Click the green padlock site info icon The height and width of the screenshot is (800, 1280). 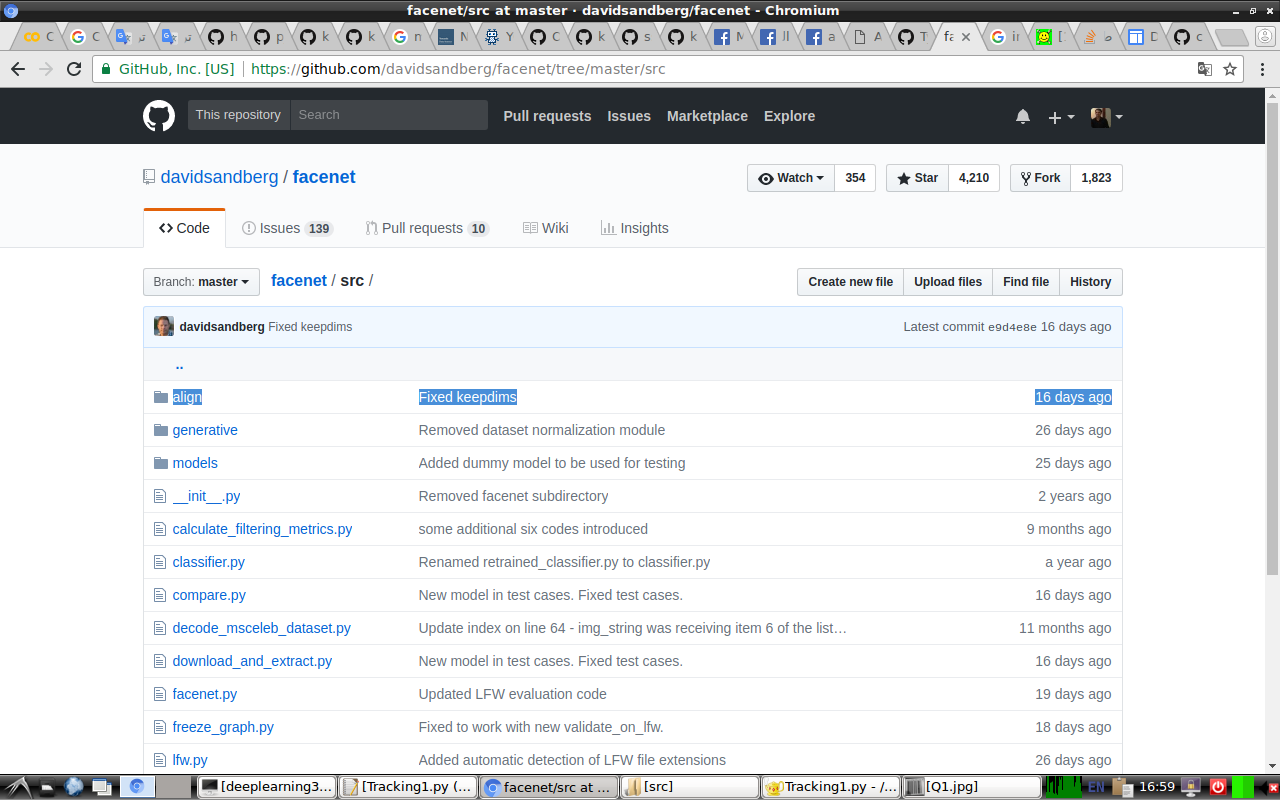107,69
